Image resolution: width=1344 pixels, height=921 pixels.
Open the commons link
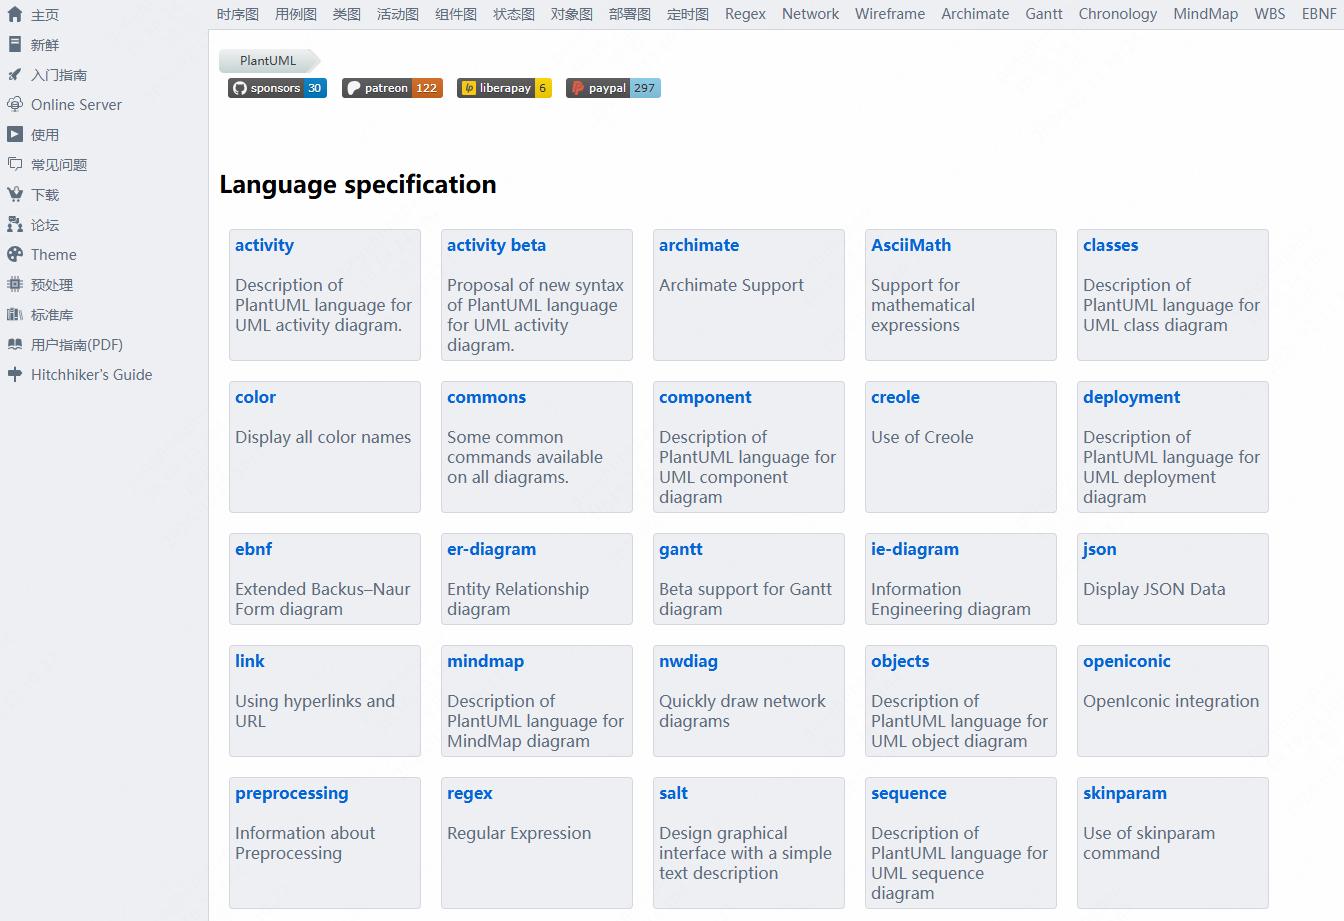point(486,397)
